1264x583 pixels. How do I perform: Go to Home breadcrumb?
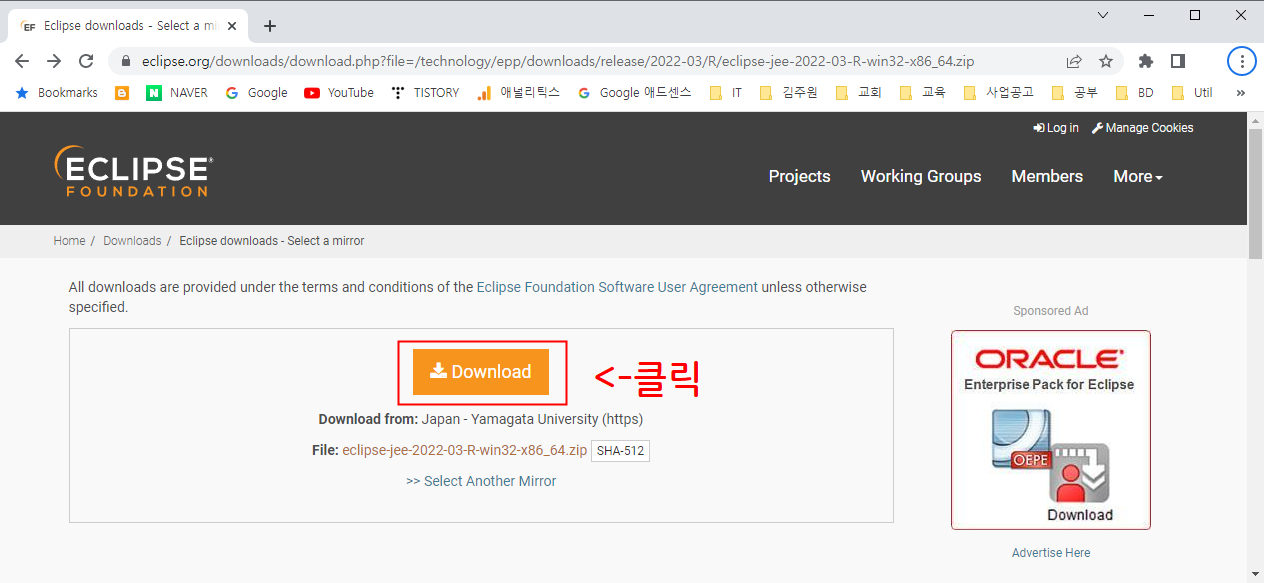[x=69, y=241]
